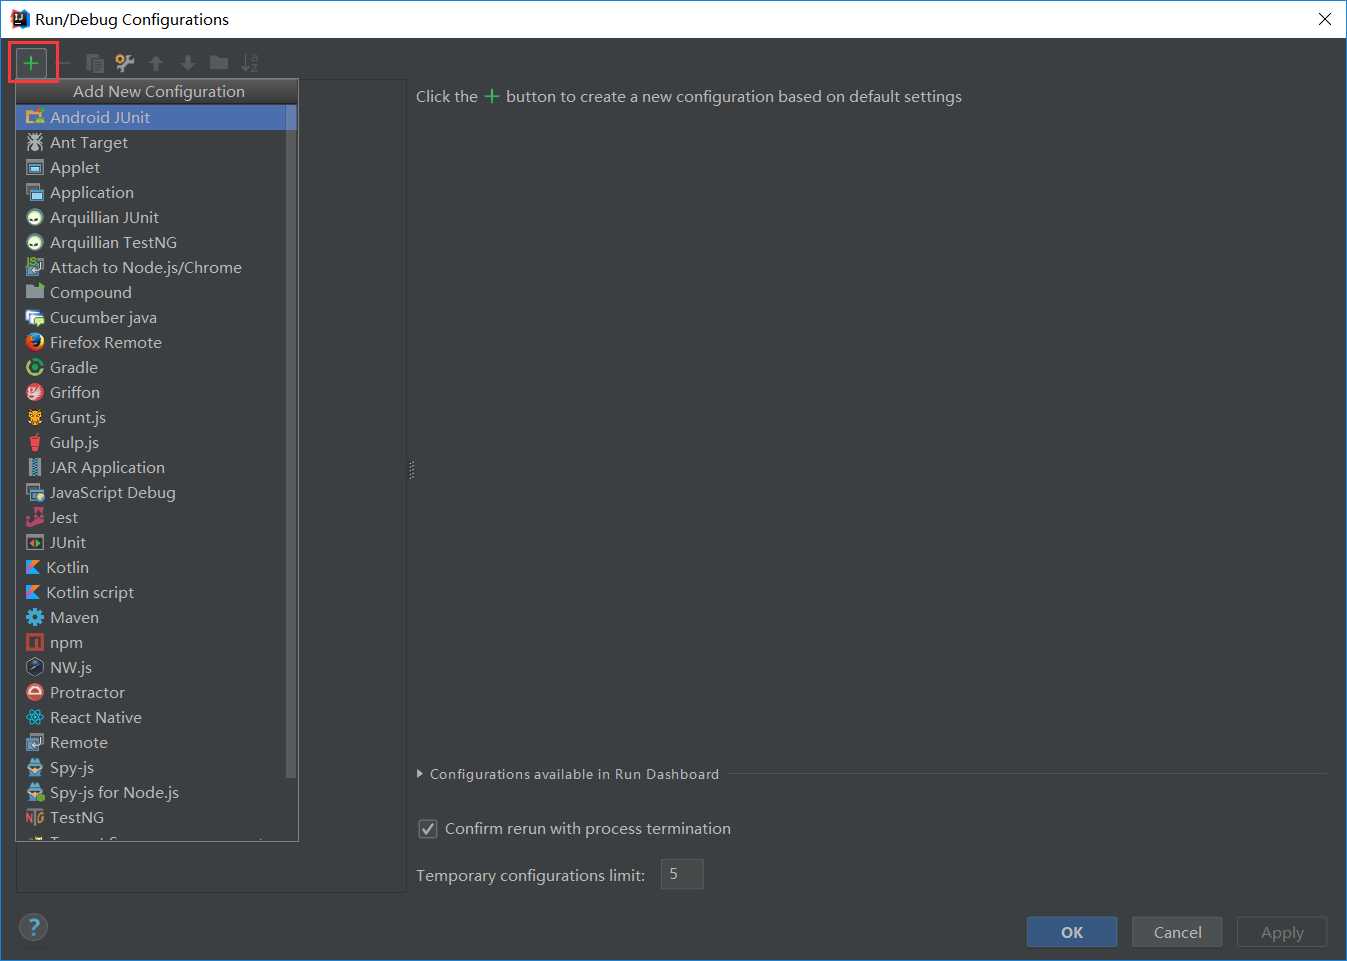This screenshot has width=1347, height=961.
Task: Click the vertical panel splitter handle
Action: (411, 470)
